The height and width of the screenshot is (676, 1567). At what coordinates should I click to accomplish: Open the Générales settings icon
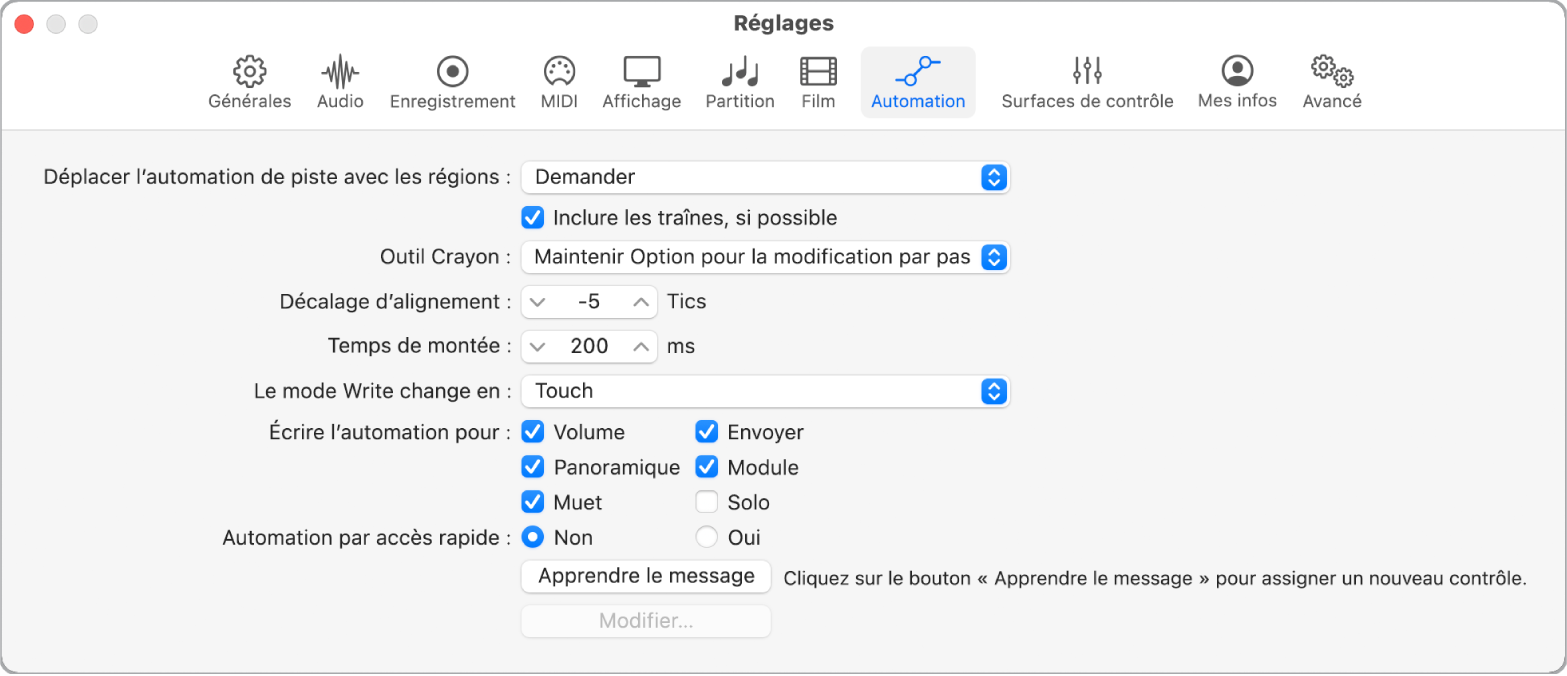point(248,80)
